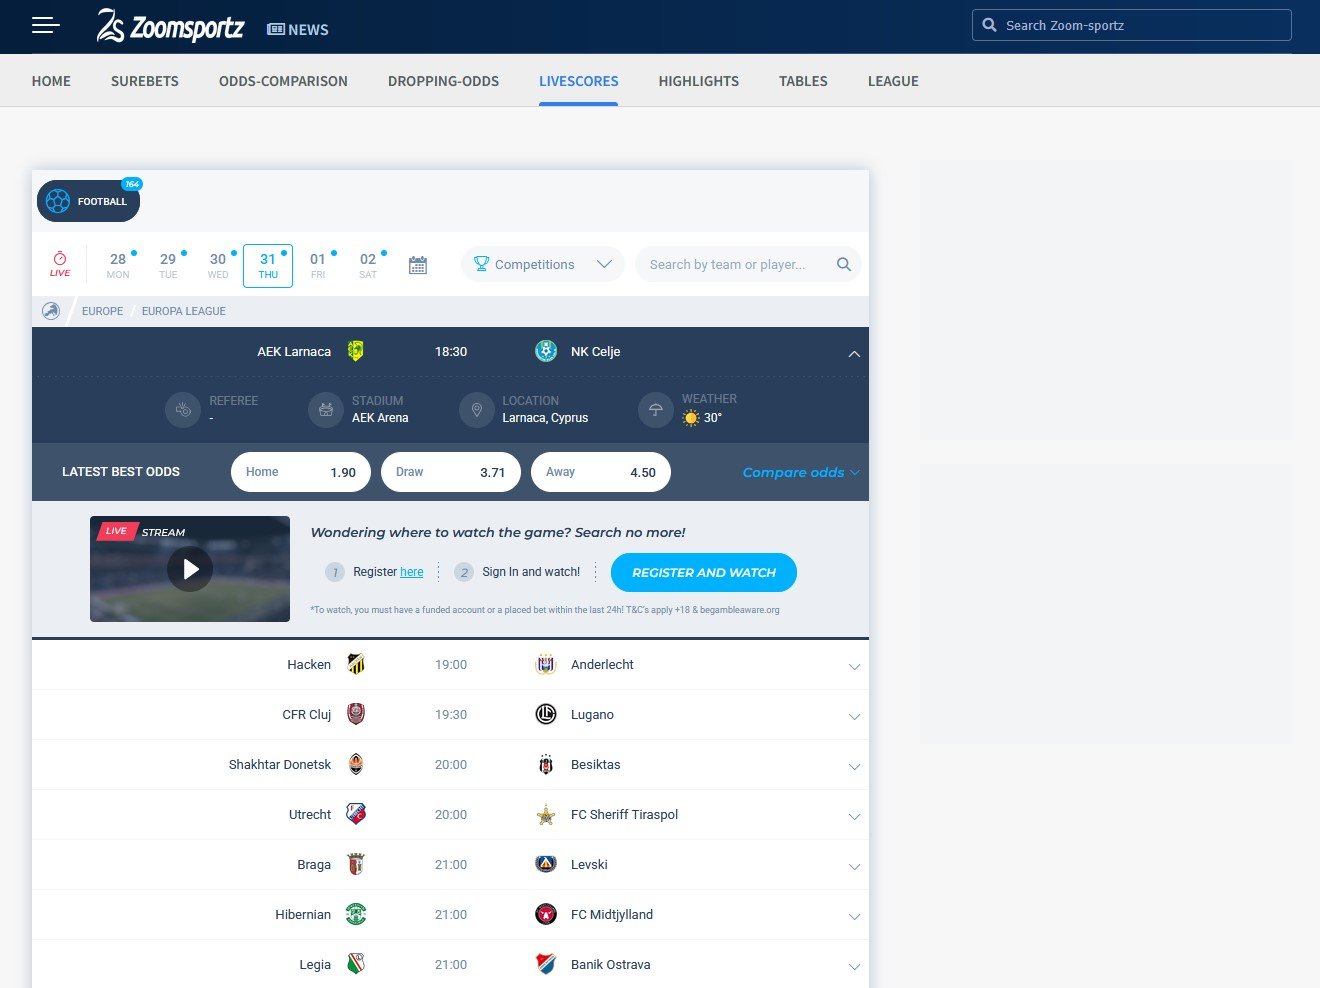Click the Levski team crest
Viewport: 1320px width, 988px height.
pyautogui.click(x=546, y=864)
